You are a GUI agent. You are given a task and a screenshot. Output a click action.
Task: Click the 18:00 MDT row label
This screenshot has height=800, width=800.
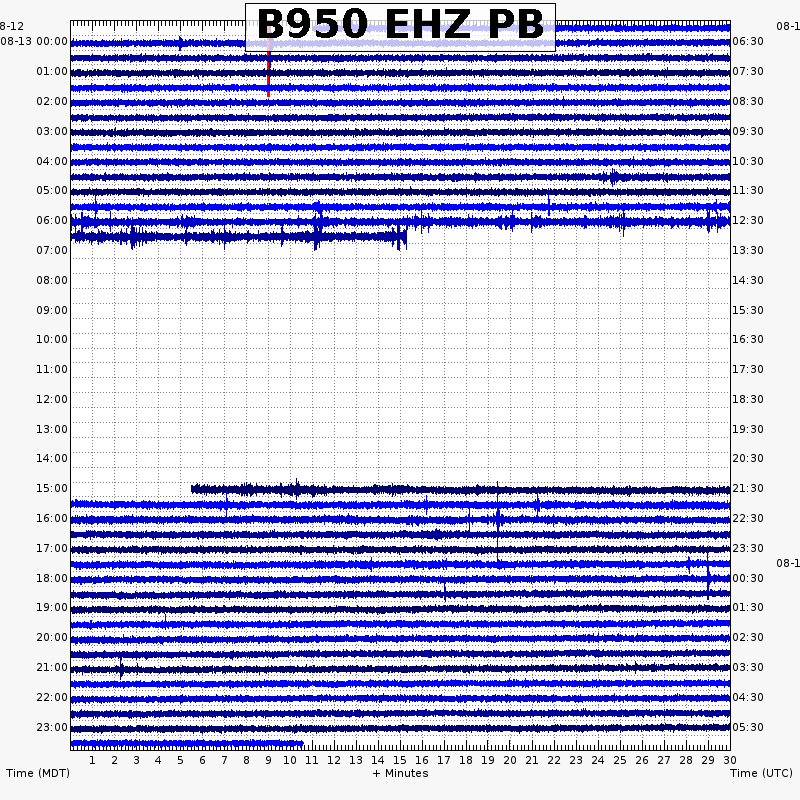tap(52, 579)
